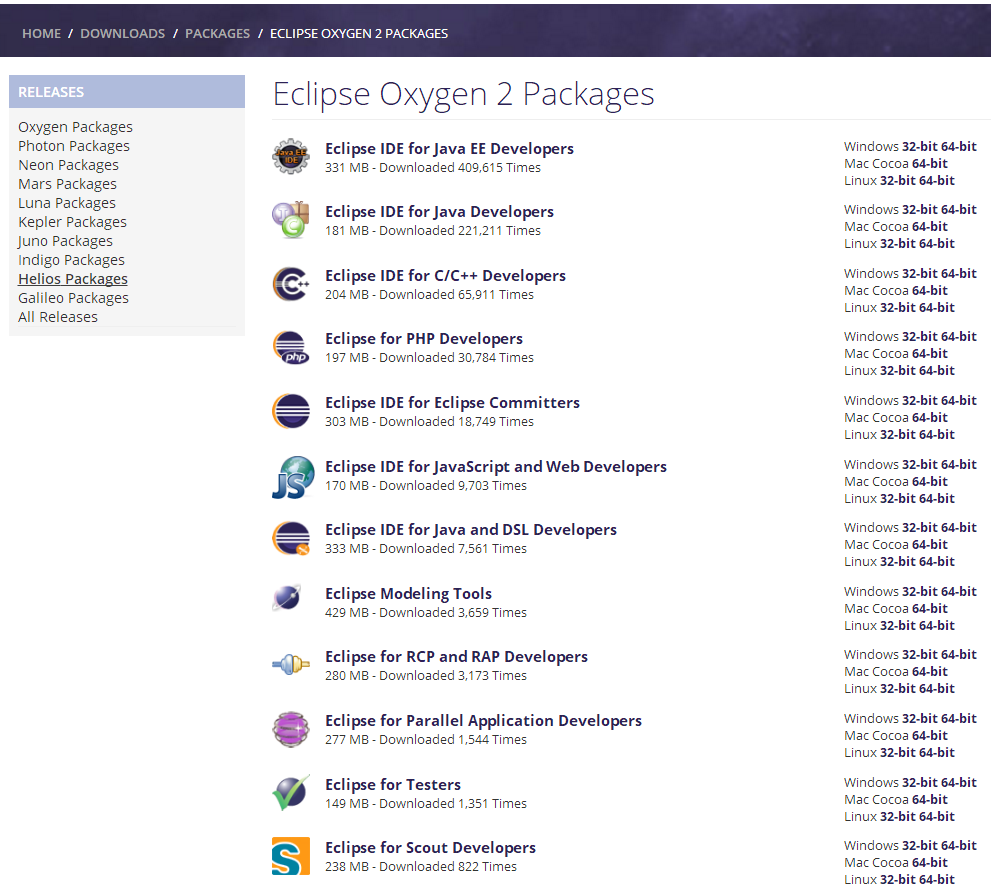Click the Scout Developers S icon
The width and height of the screenshot is (991, 892).
click(x=291, y=856)
